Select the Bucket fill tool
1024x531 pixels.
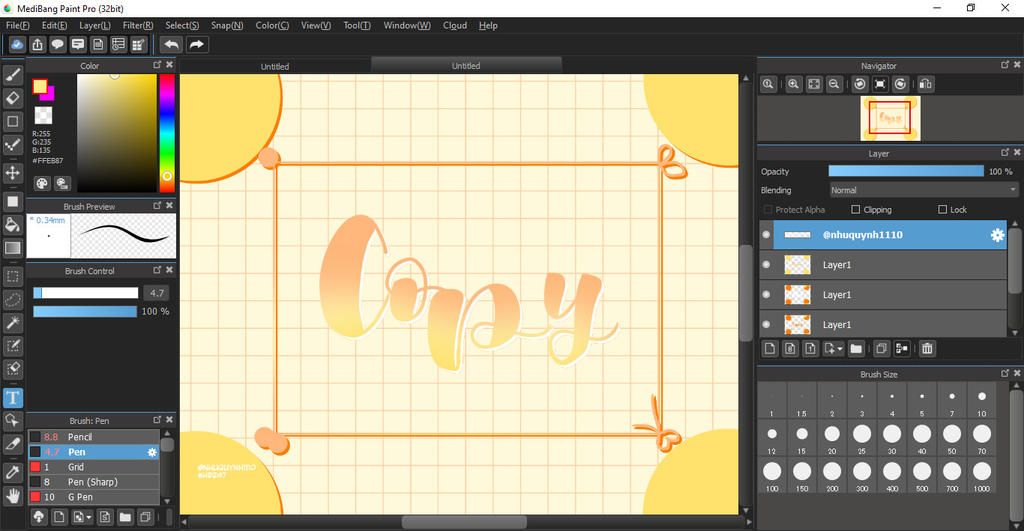coord(12,225)
